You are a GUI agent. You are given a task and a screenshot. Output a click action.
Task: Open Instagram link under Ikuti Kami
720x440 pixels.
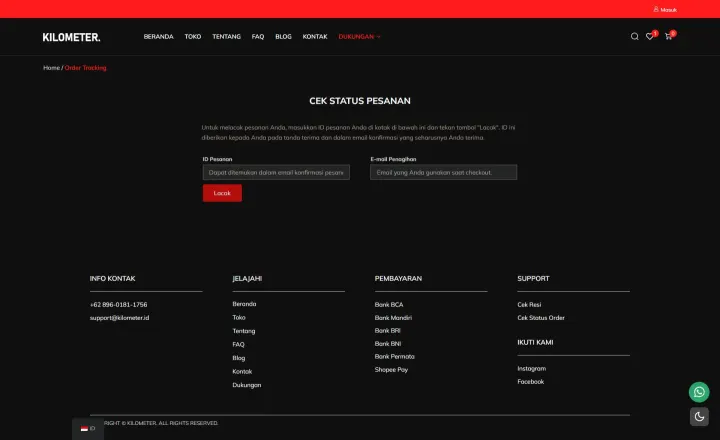pyautogui.click(x=532, y=369)
